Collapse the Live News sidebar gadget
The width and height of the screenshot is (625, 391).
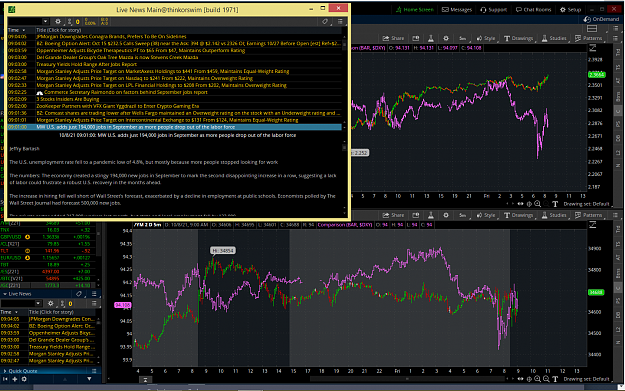5,294
